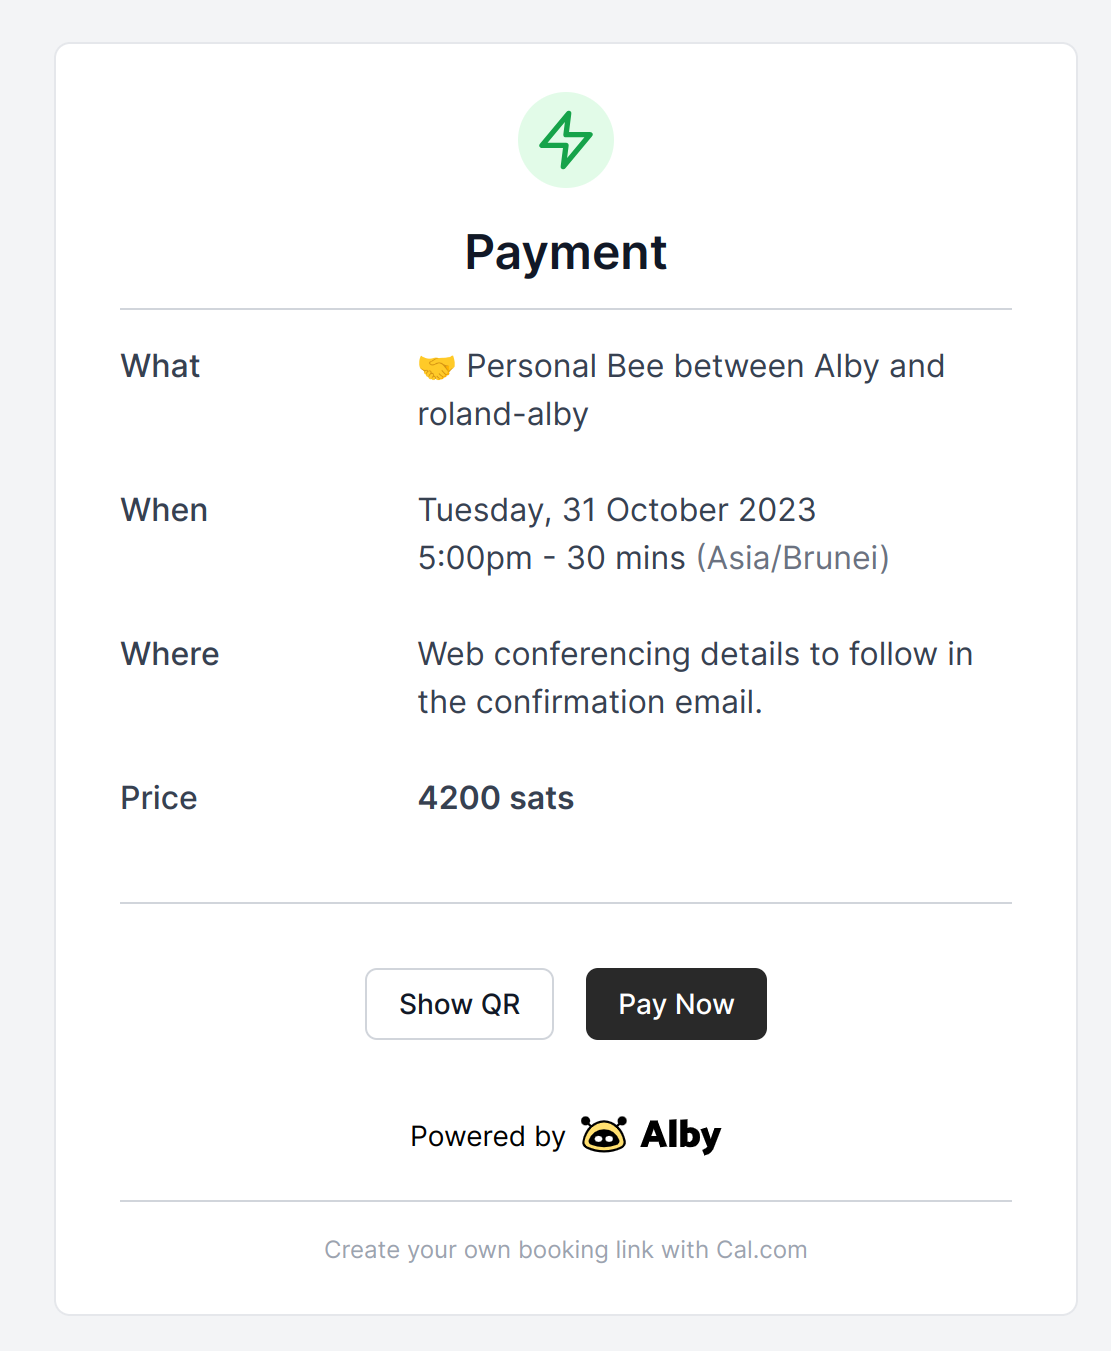The width and height of the screenshot is (1111, 1351).
Task: Open the Cal.com booking link
Action: [565, 1250]
